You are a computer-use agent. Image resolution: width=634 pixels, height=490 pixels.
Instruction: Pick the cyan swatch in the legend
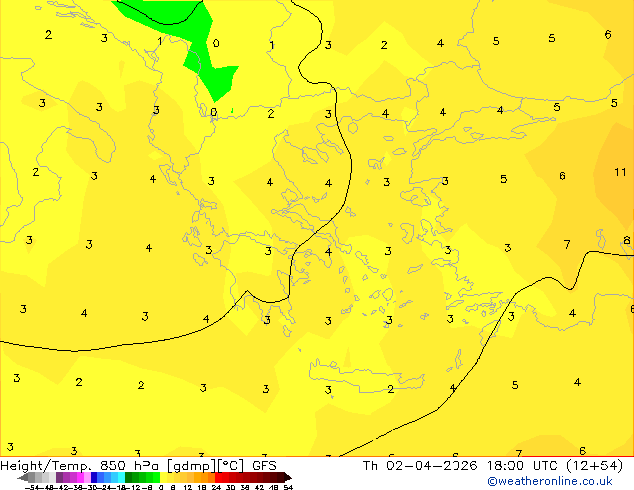point(121,477)
